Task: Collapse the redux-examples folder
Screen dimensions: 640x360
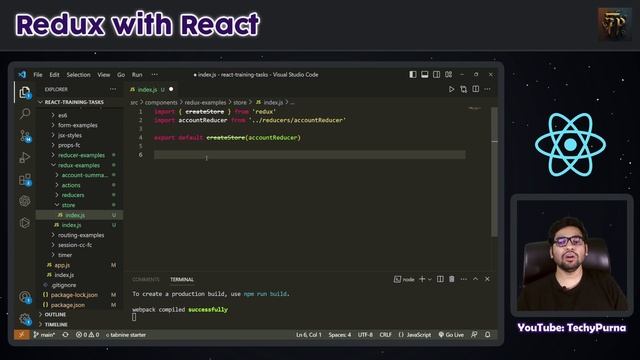Action: click(79, 165)
